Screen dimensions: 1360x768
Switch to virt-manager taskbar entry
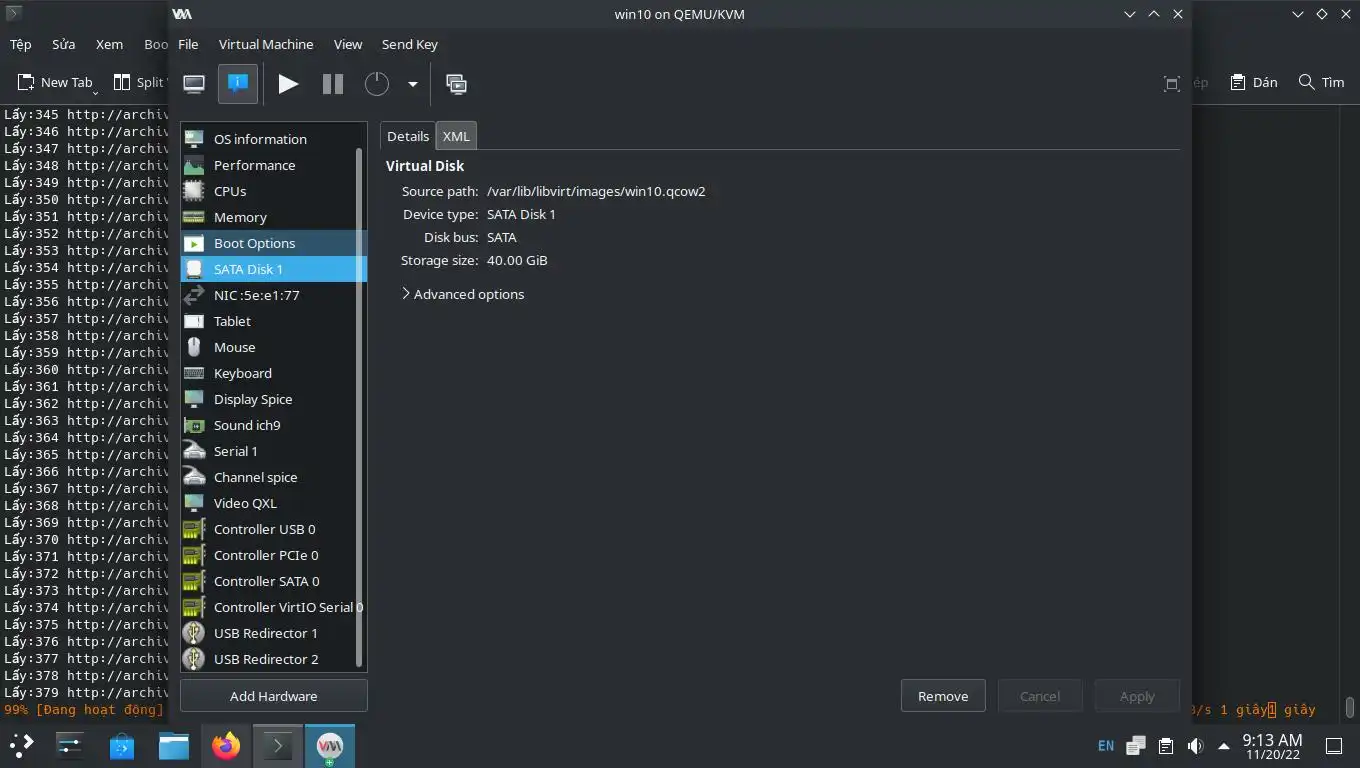[330, 745]
